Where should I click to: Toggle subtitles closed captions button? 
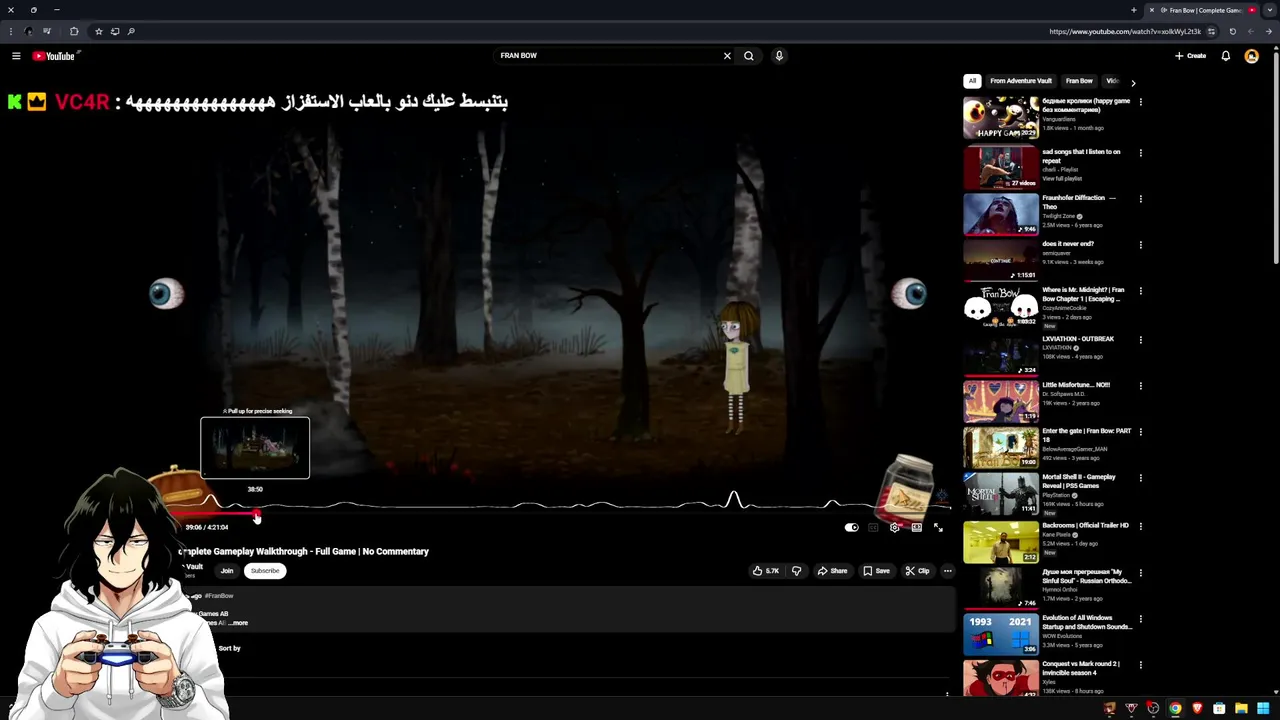[x=873, y=528]
